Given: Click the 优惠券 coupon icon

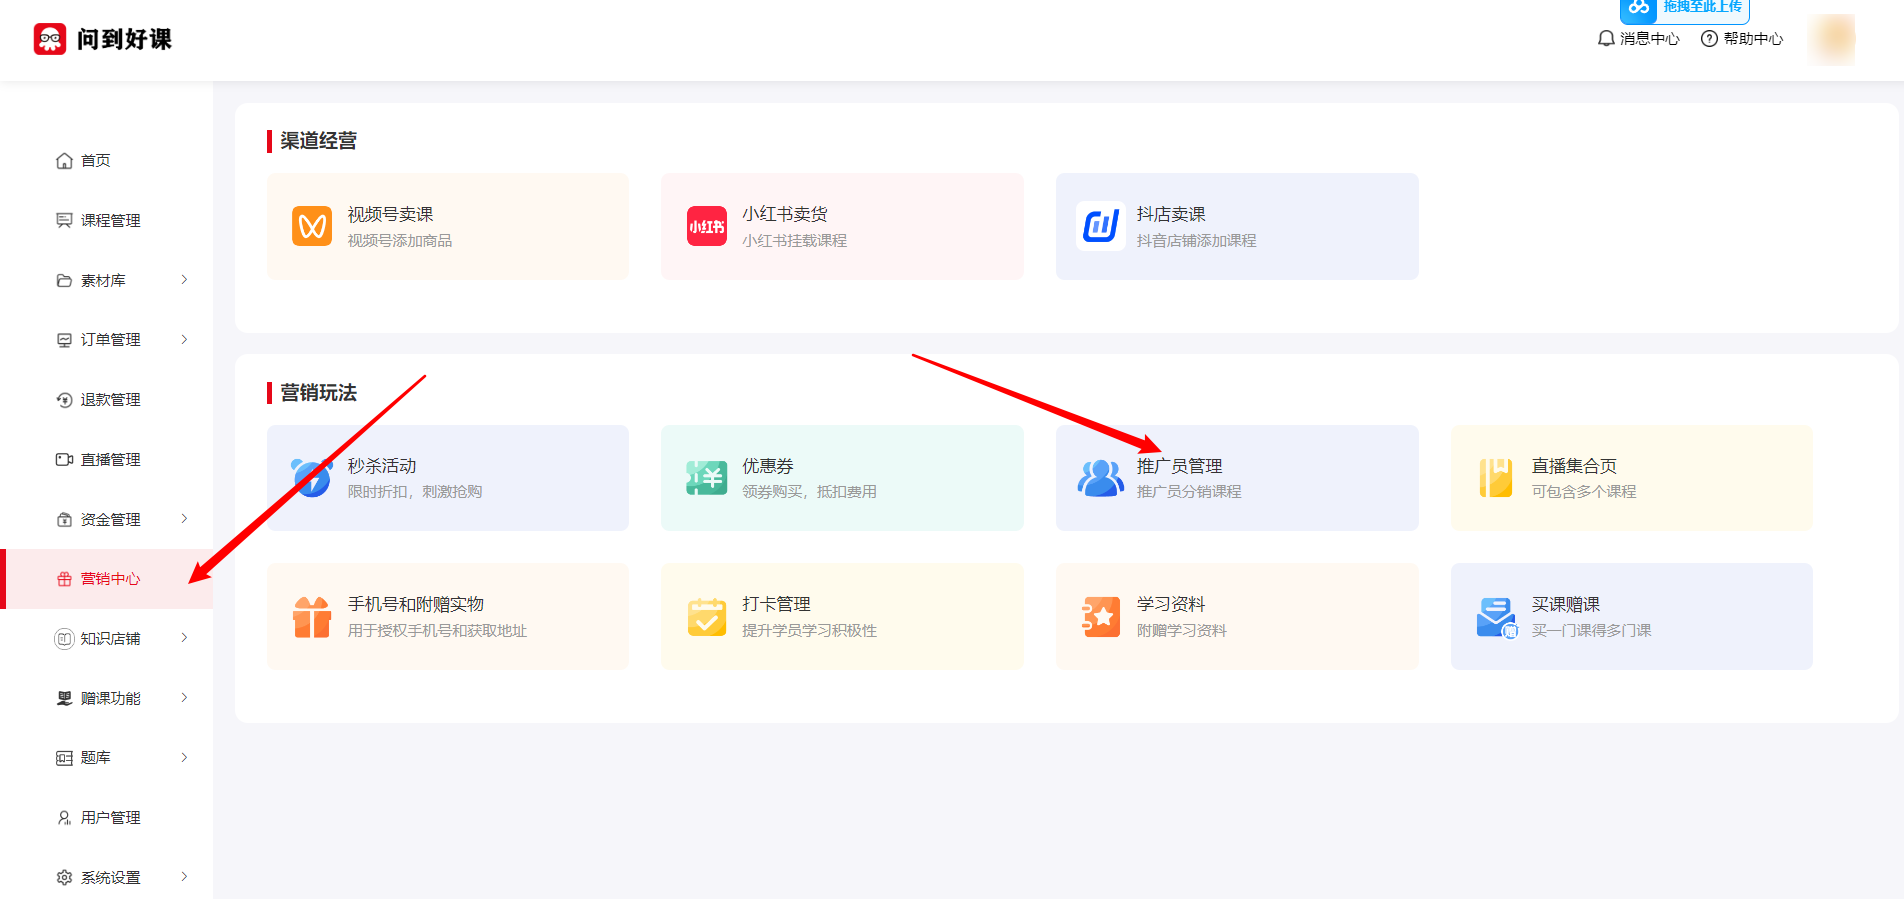Looking at the screenshot, I should click(x=706, y=478).
